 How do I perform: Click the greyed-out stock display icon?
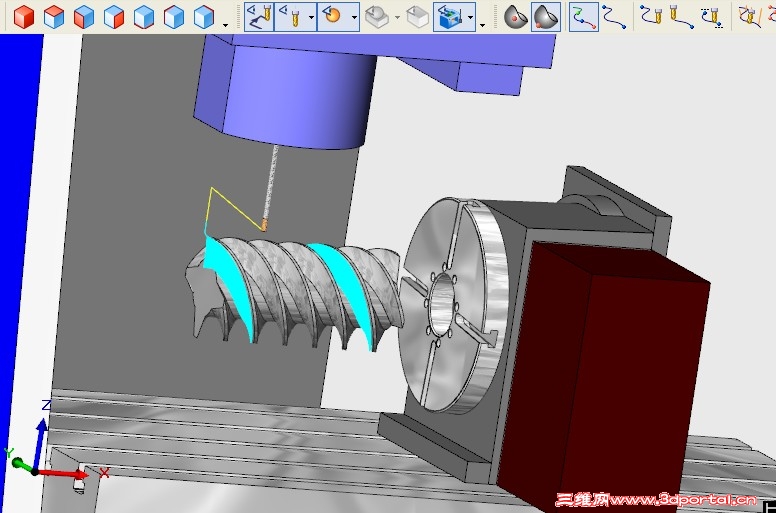point(377,17)
